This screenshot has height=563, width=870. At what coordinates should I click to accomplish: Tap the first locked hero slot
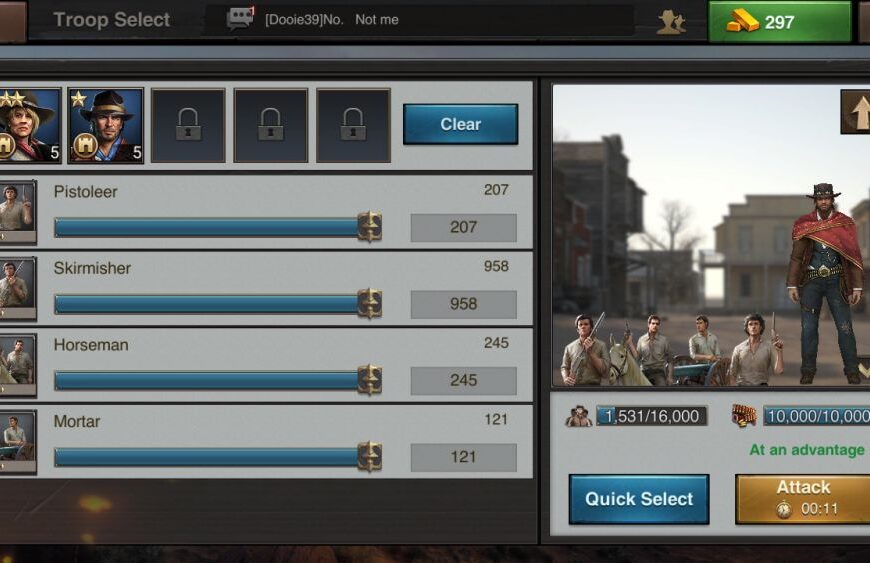click(188, 125)
